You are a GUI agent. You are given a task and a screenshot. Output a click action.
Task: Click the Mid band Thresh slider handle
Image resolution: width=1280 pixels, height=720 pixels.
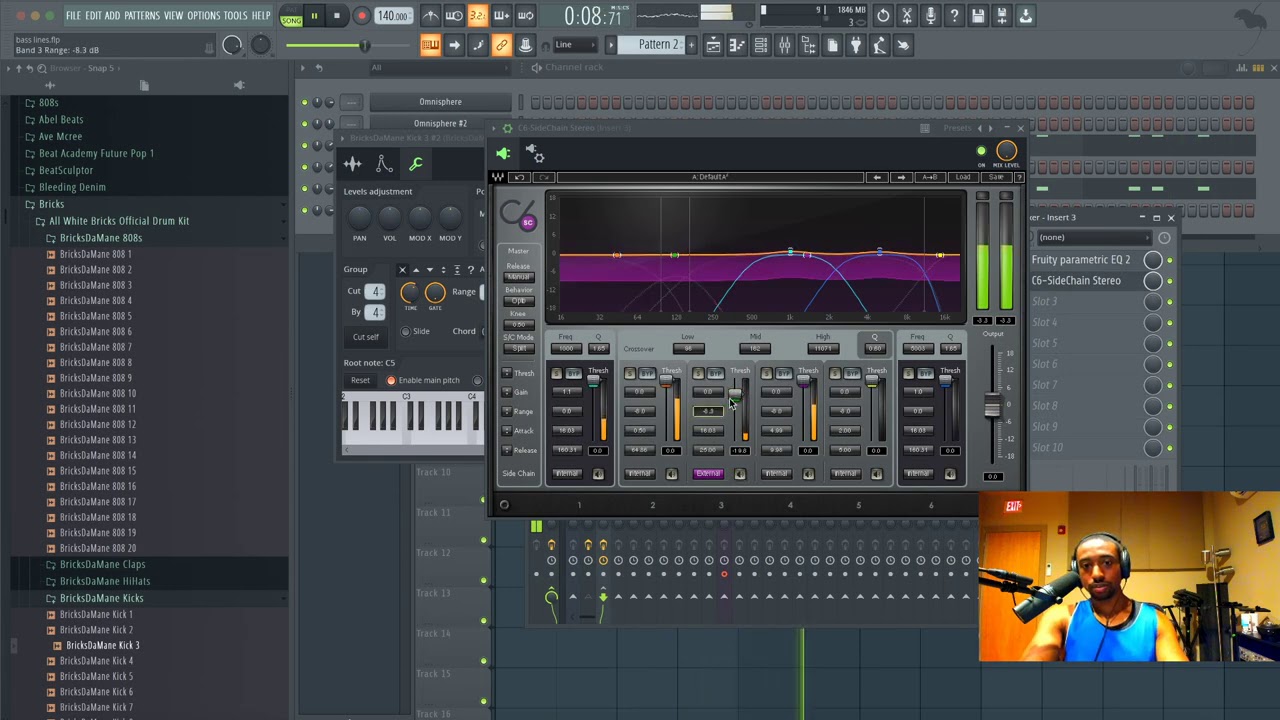tap(736, 393)
